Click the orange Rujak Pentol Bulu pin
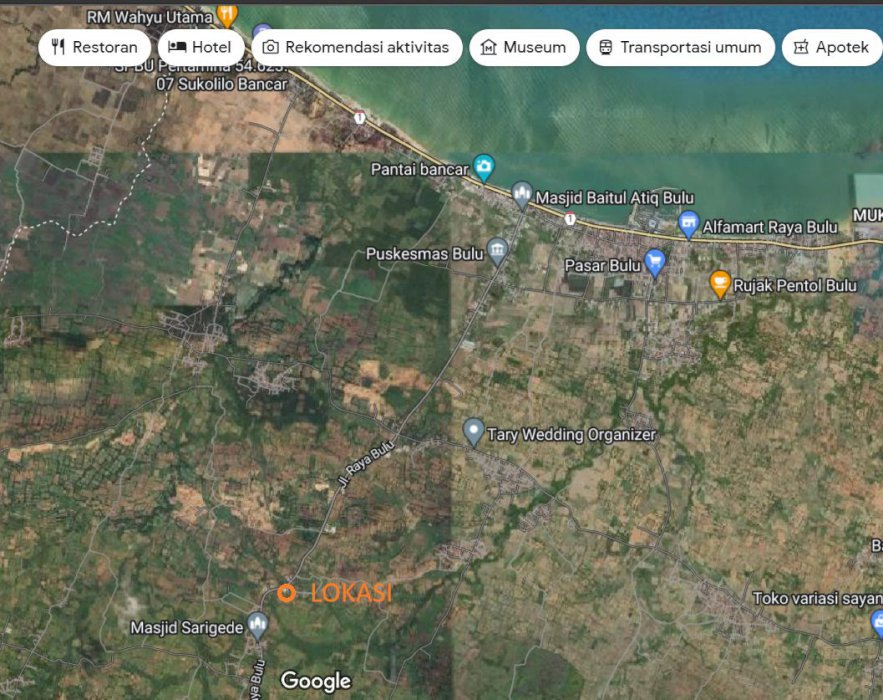The height and width of the screenshot is (700, 883). click(x=719, y=284)
